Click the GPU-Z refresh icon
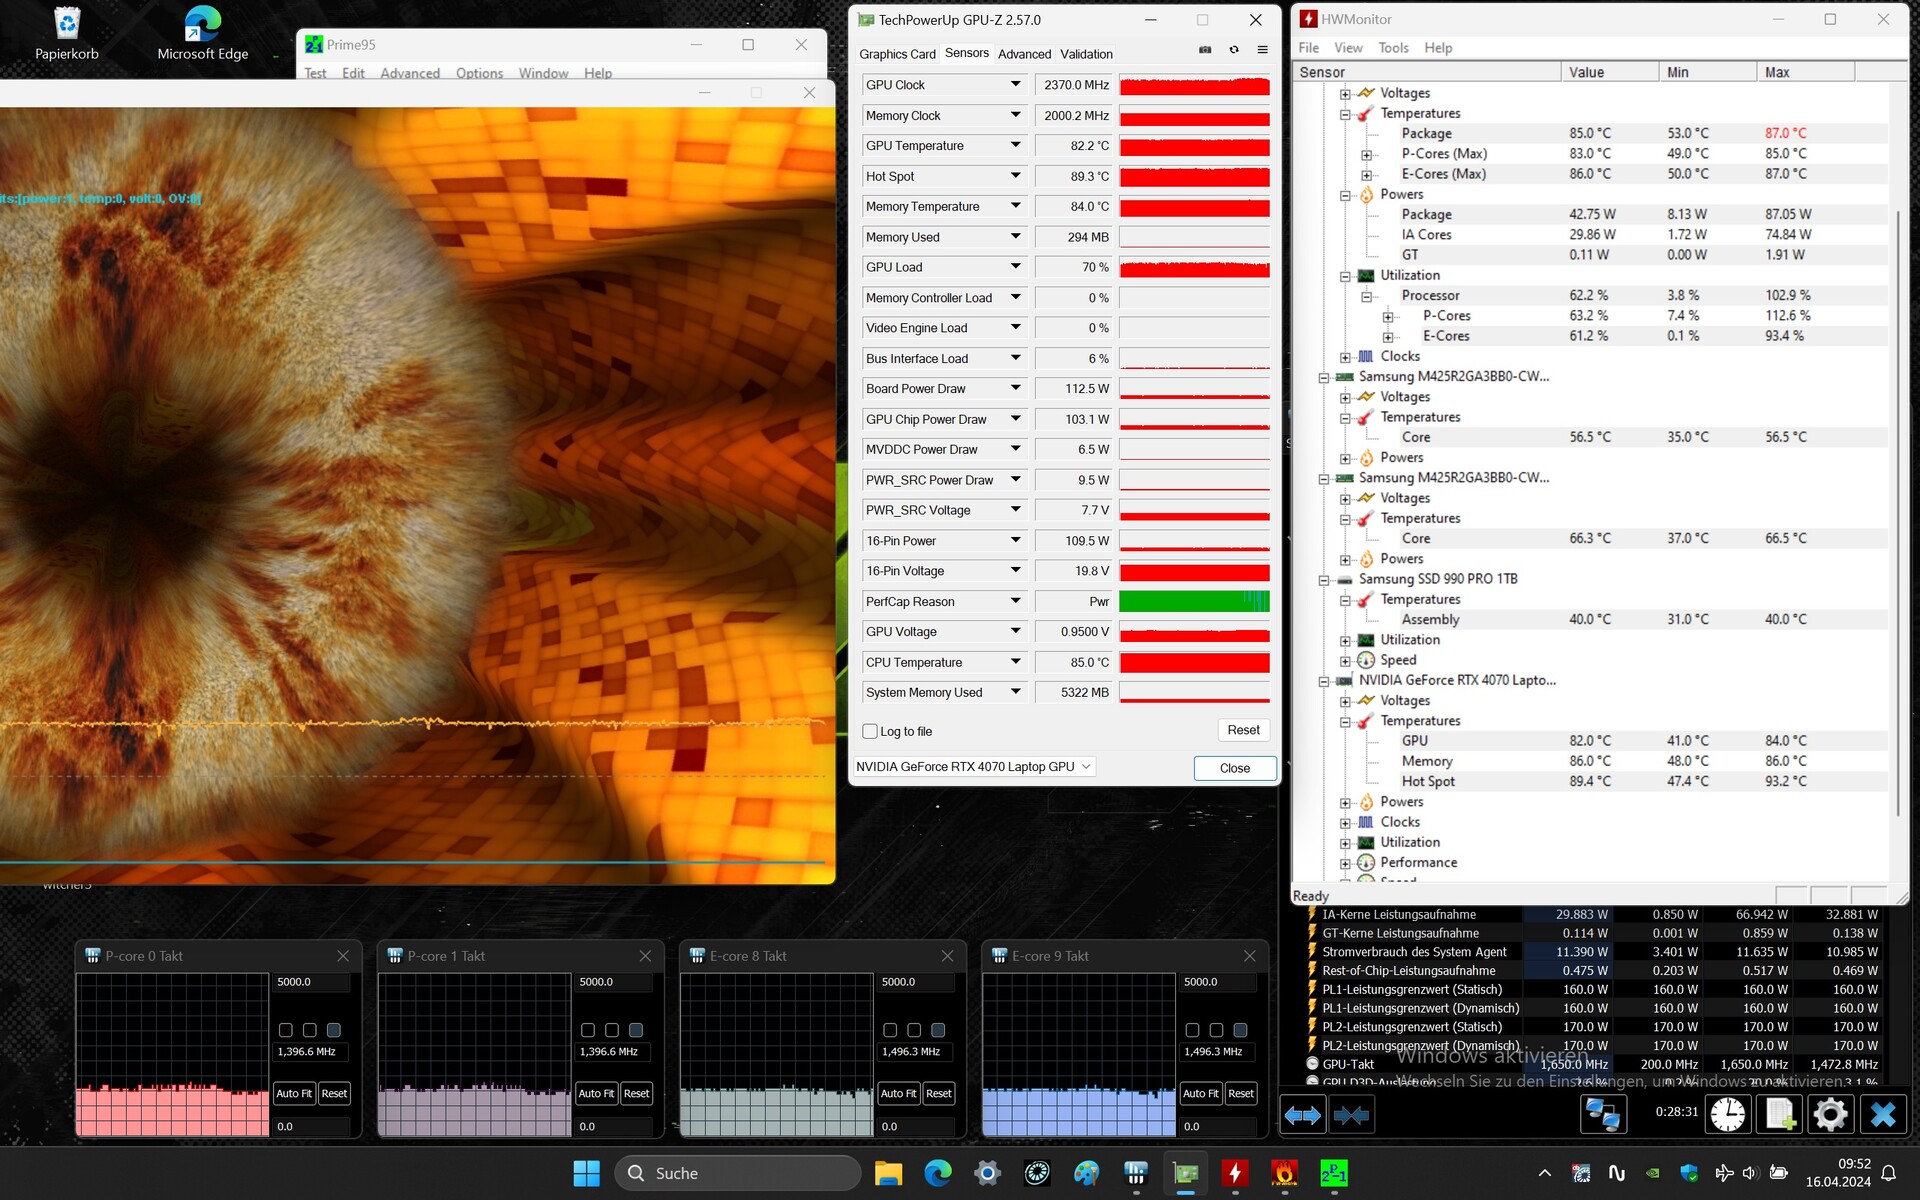The width and height of the screenshot is (1920, 1200). pos(1234,50)
